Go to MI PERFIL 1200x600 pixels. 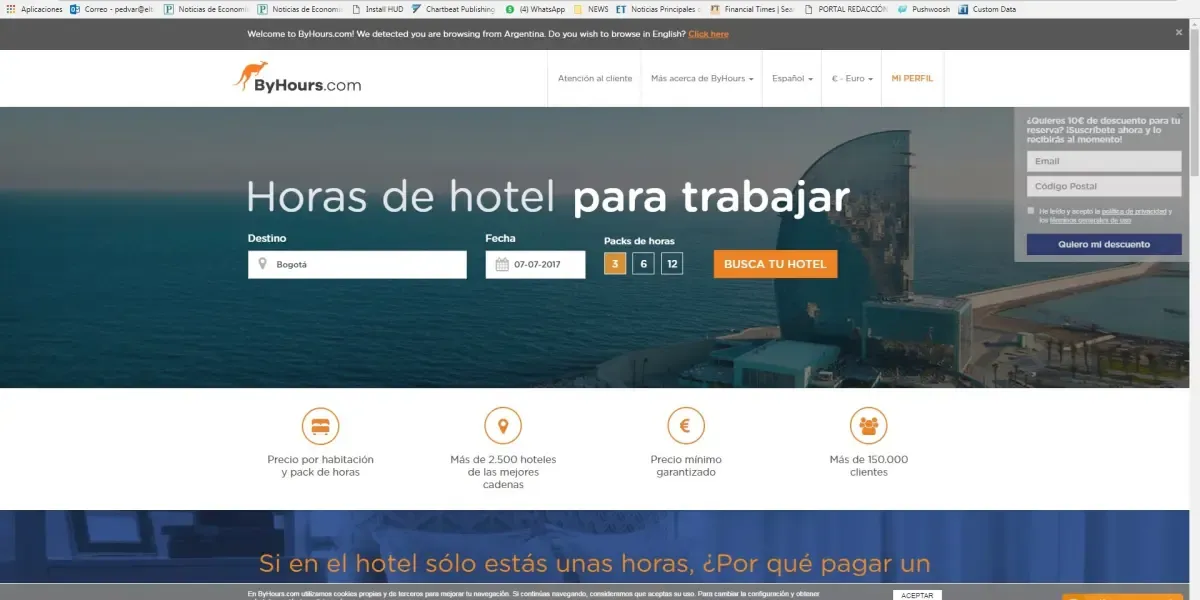pyautogui.click(x=912, y=78)
